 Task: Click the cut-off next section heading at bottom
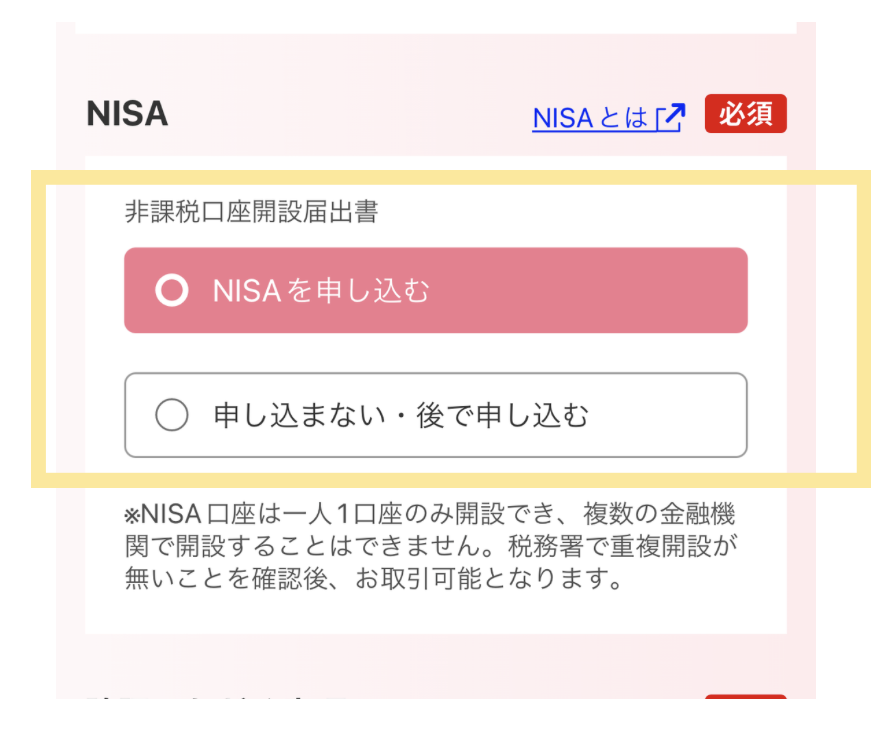[x=217, y=697]
